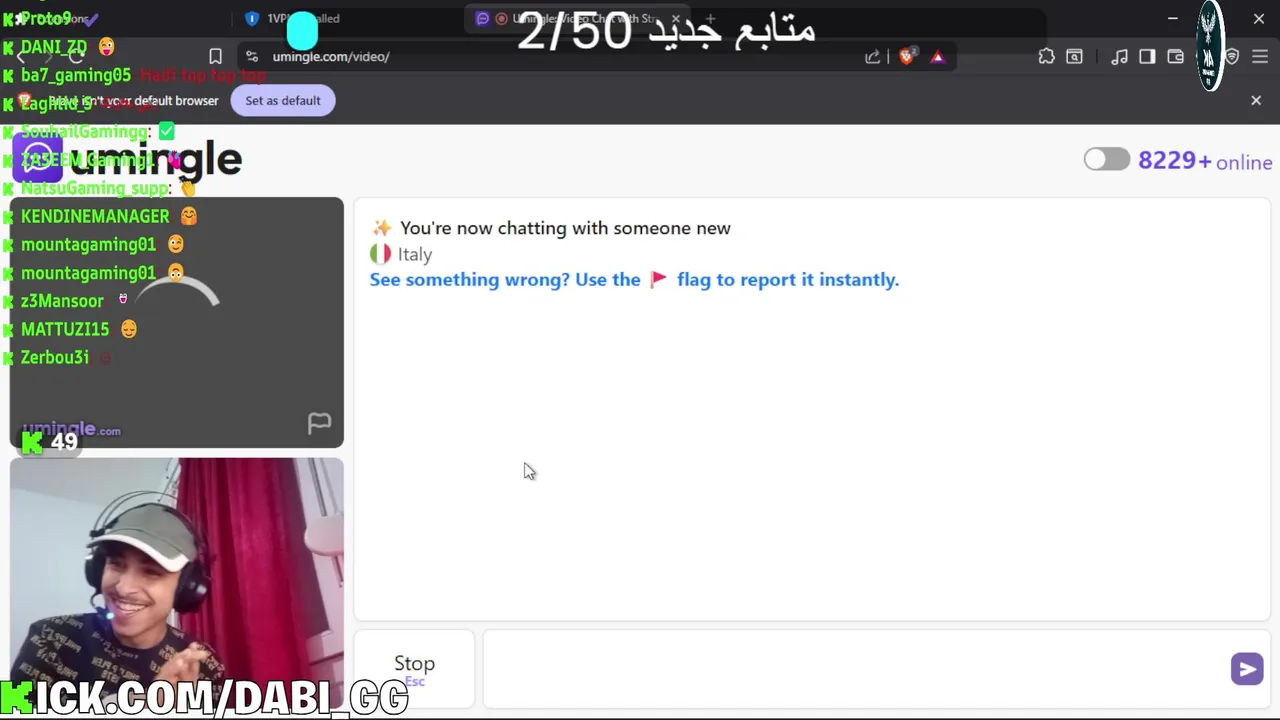1280x720 pixels.
Task: Open the media search icon in toolbar
Action: 1074,57
